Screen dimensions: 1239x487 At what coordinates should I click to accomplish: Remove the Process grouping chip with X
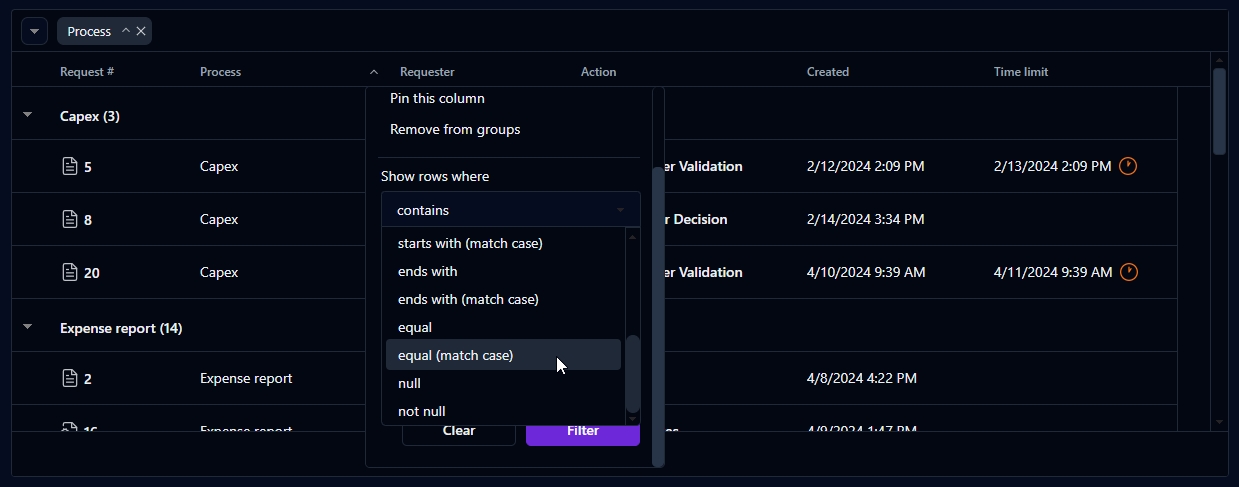tap(141, 31)
